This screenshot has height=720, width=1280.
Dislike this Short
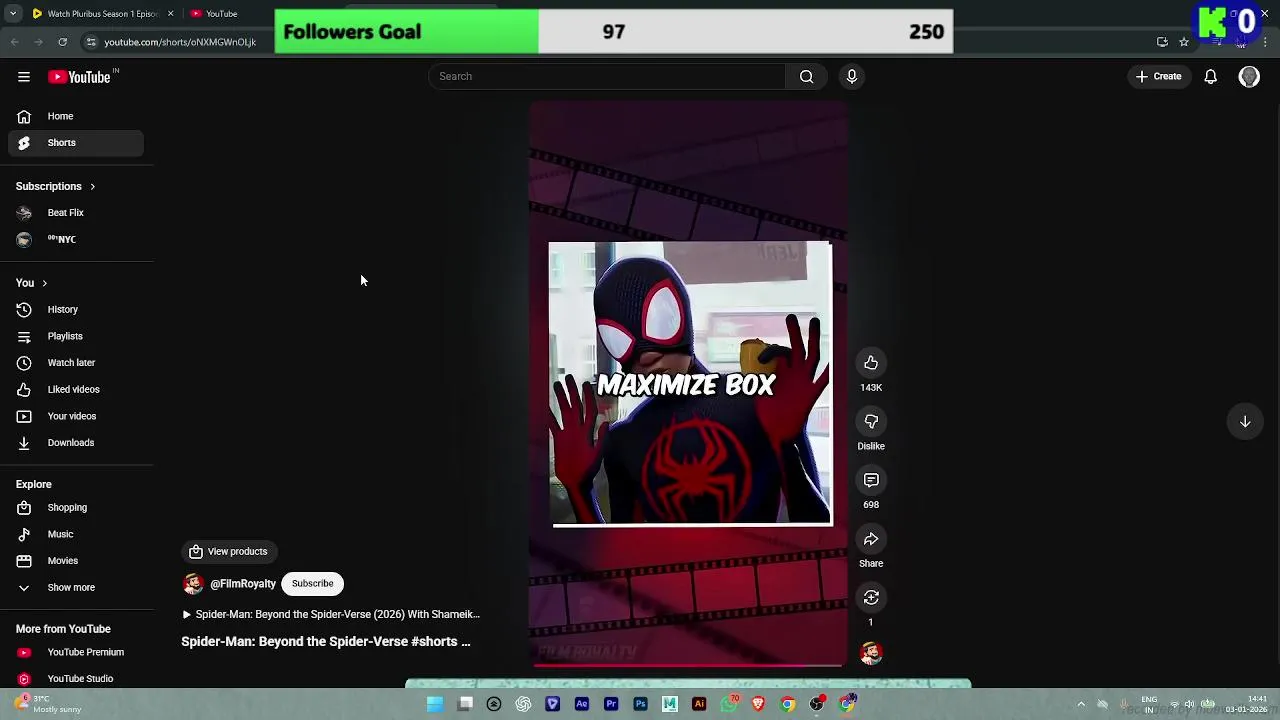[871, 422]
